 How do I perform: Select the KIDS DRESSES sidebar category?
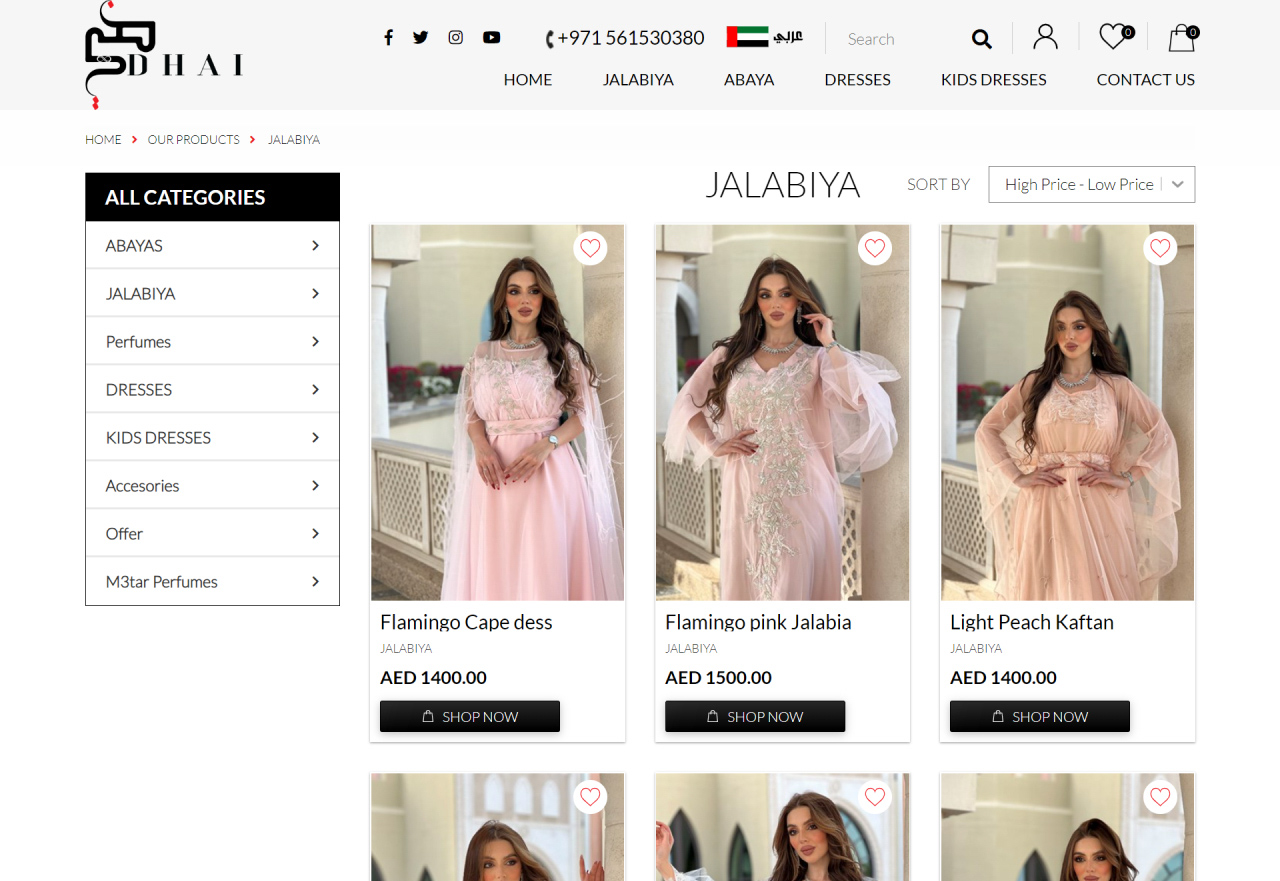tap(212, 437)
